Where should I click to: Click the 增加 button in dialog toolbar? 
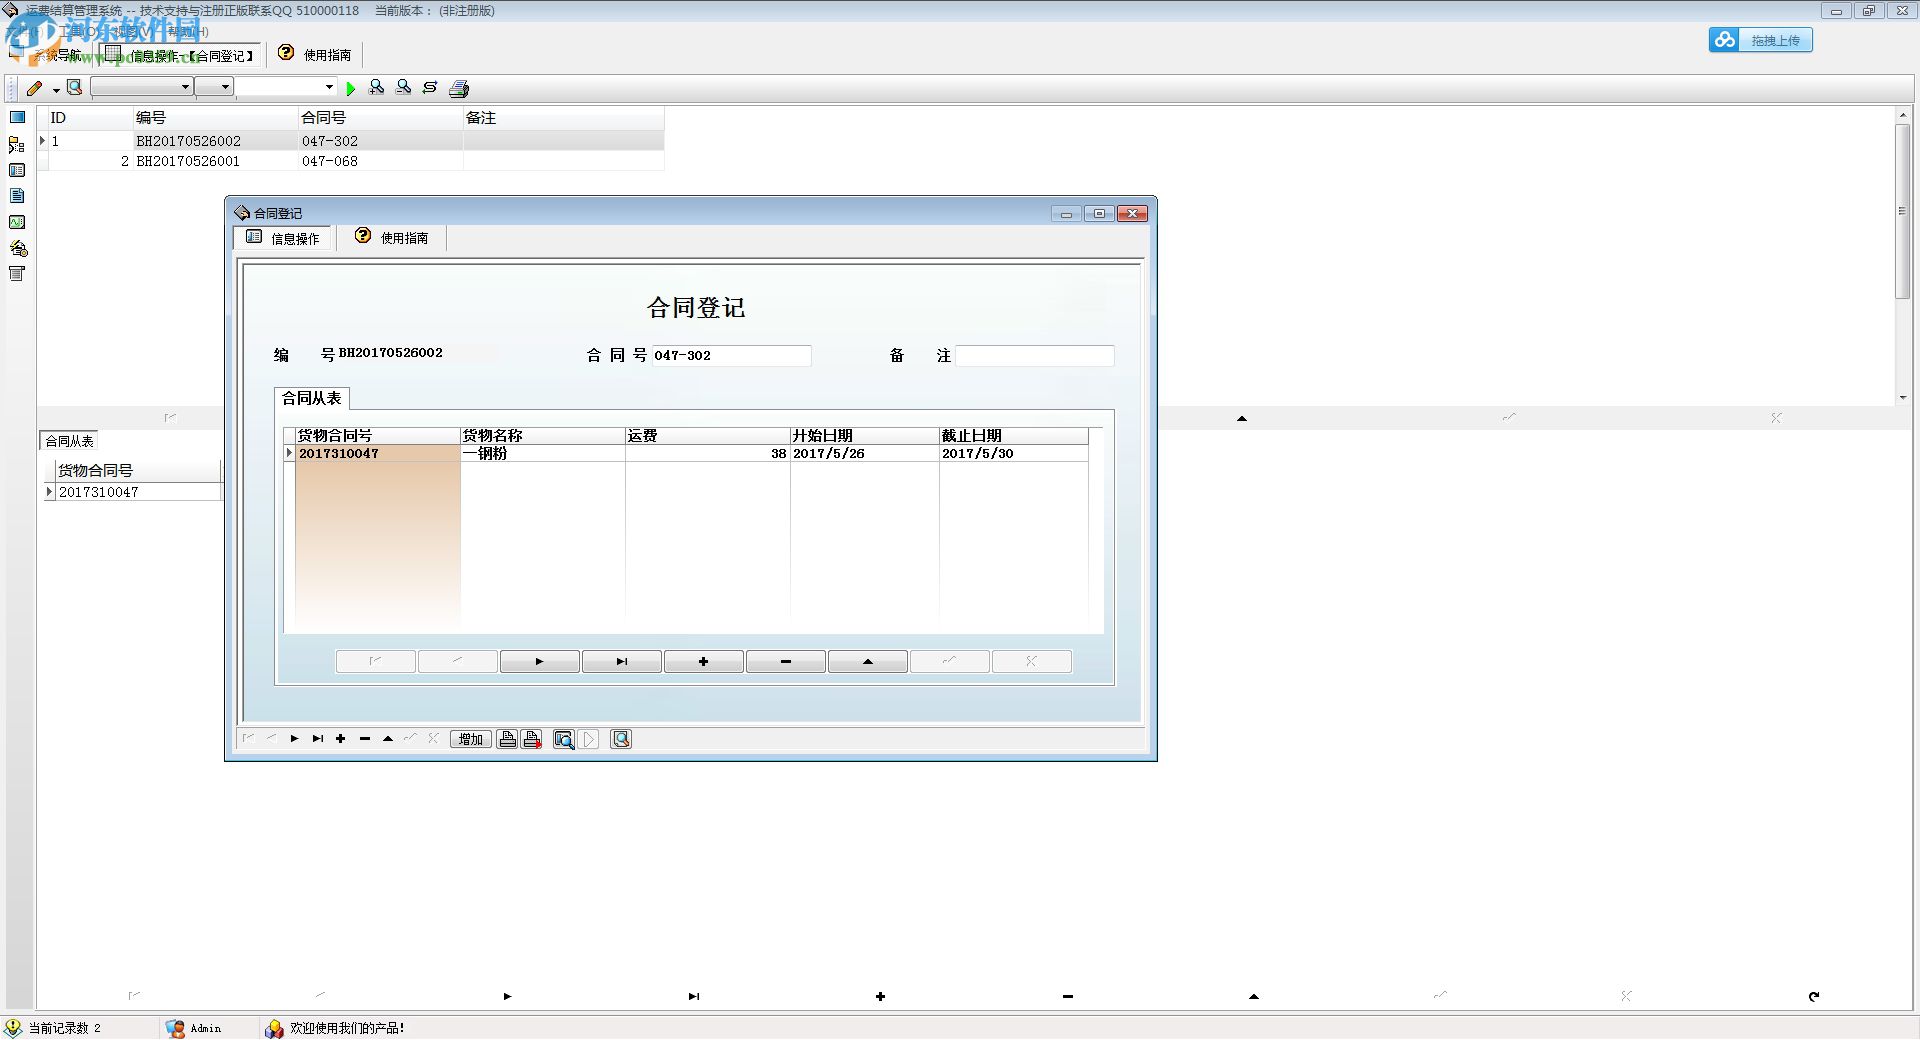click(470, 739)
